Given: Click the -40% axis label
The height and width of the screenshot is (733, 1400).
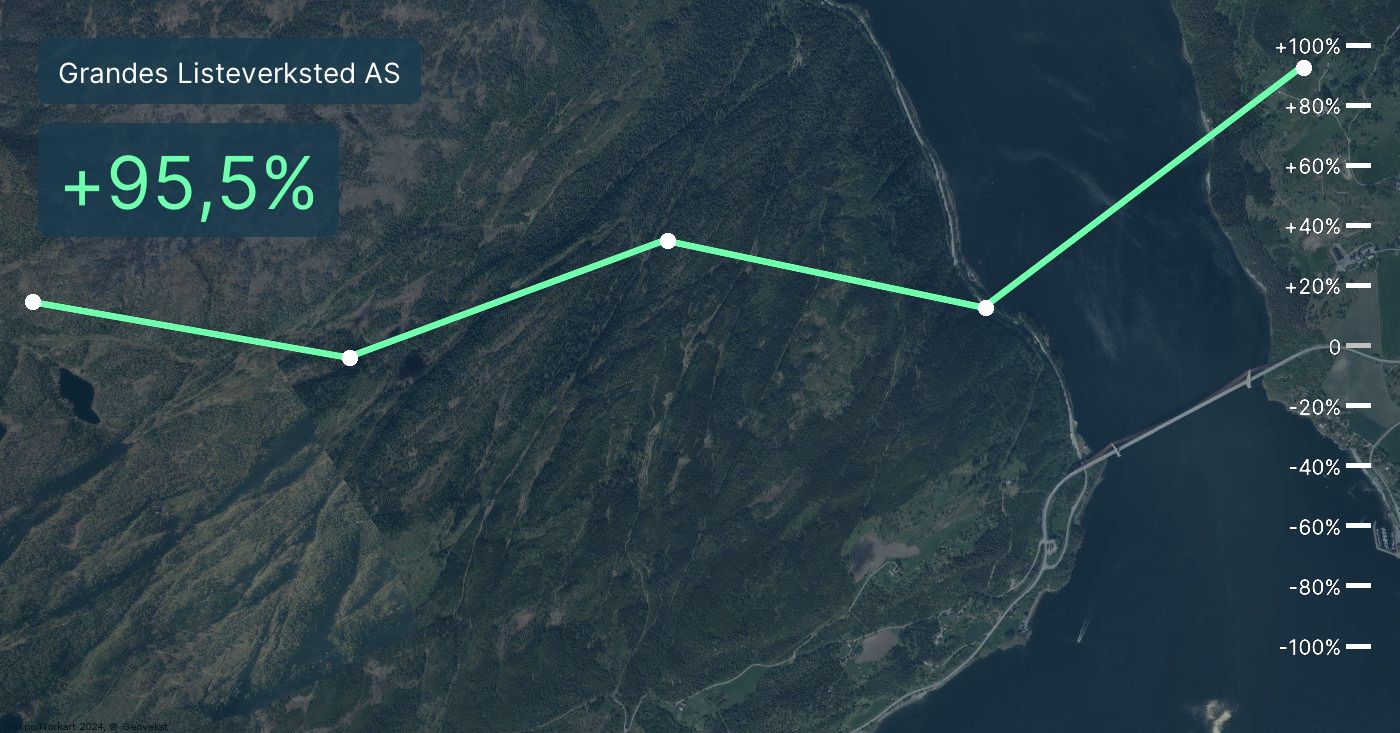Looking at the screenshot, I should (x=1315, y=467).
